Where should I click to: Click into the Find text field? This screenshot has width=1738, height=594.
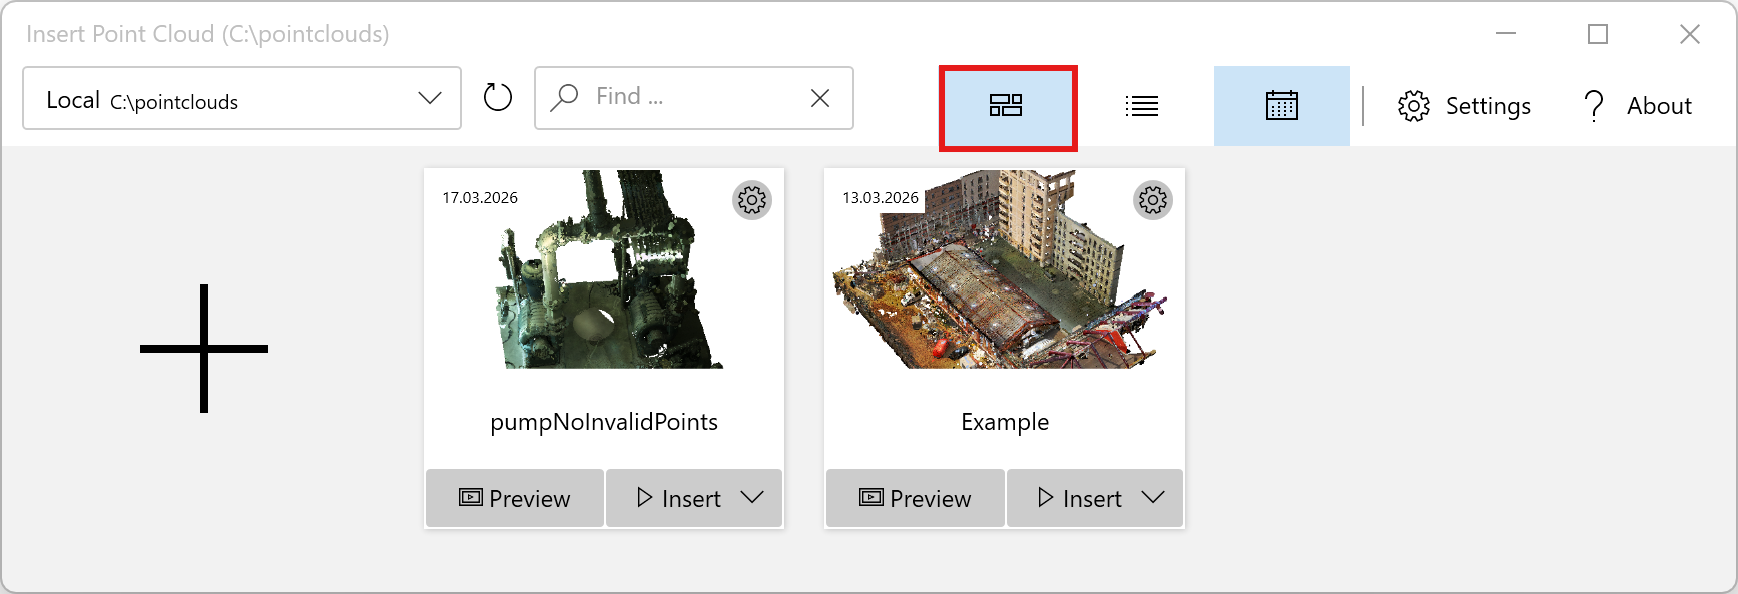690,97
